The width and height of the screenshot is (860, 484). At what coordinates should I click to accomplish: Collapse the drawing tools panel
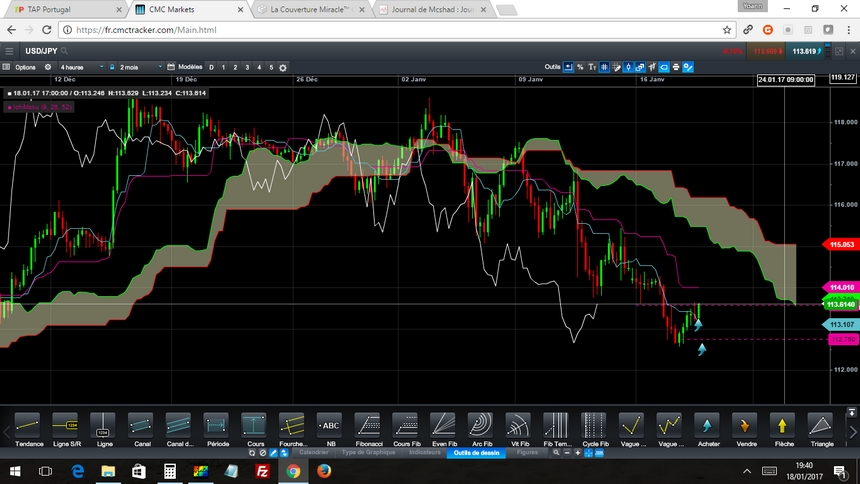pos(851,412)
